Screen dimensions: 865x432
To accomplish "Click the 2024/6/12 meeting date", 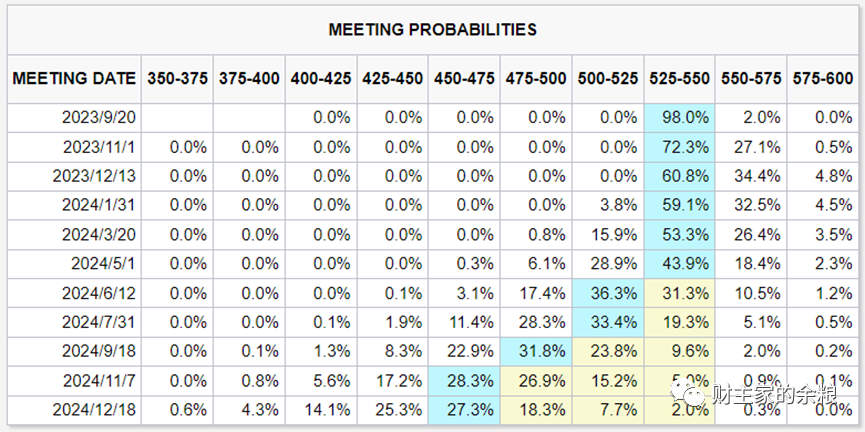I will coord(98,293).
